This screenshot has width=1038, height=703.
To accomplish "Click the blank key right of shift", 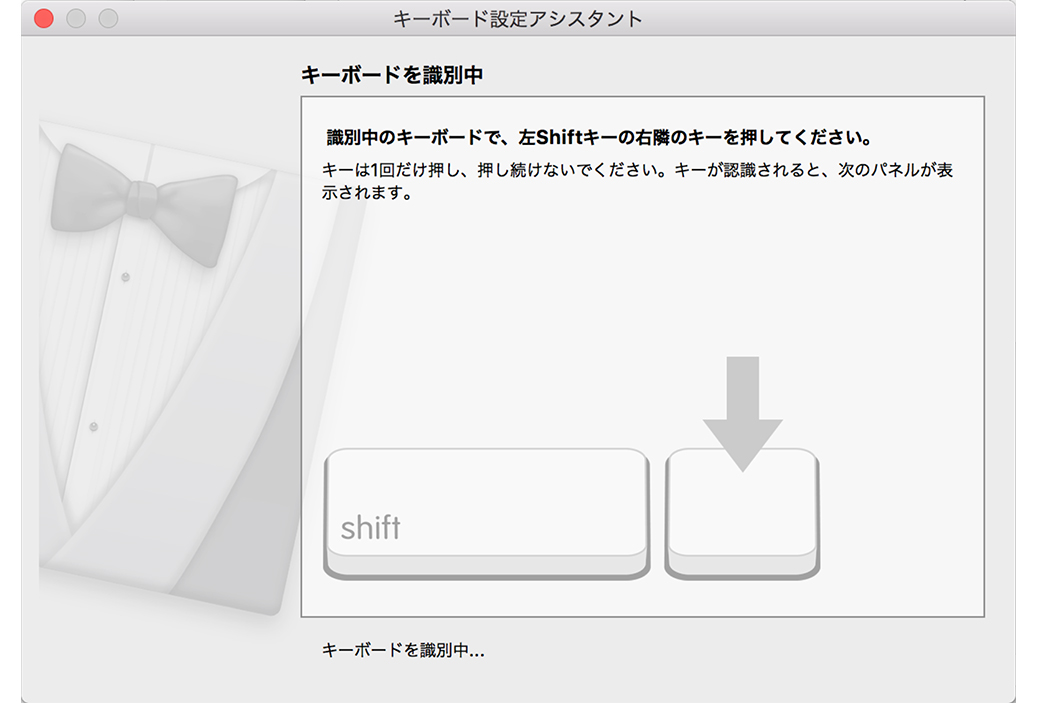I will pyautogui.click(x=742, y=514).
